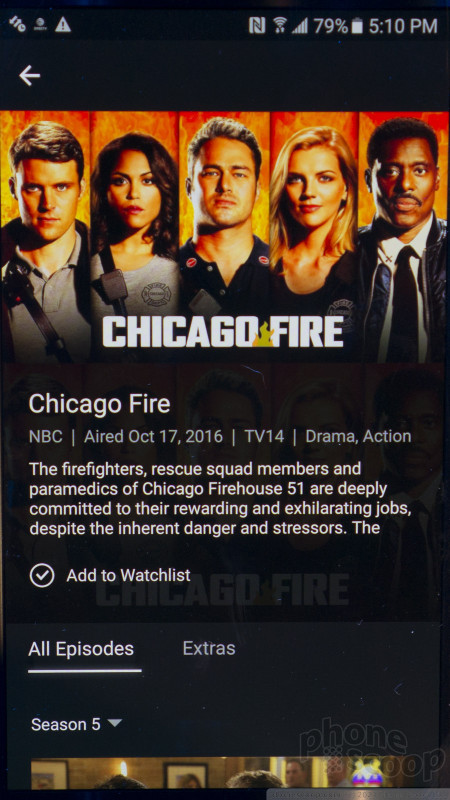Image resolution: width=450 pixels, height=800 pixels.
Task: Tap the Drama, Action genre label
Action: coord(358,436)
